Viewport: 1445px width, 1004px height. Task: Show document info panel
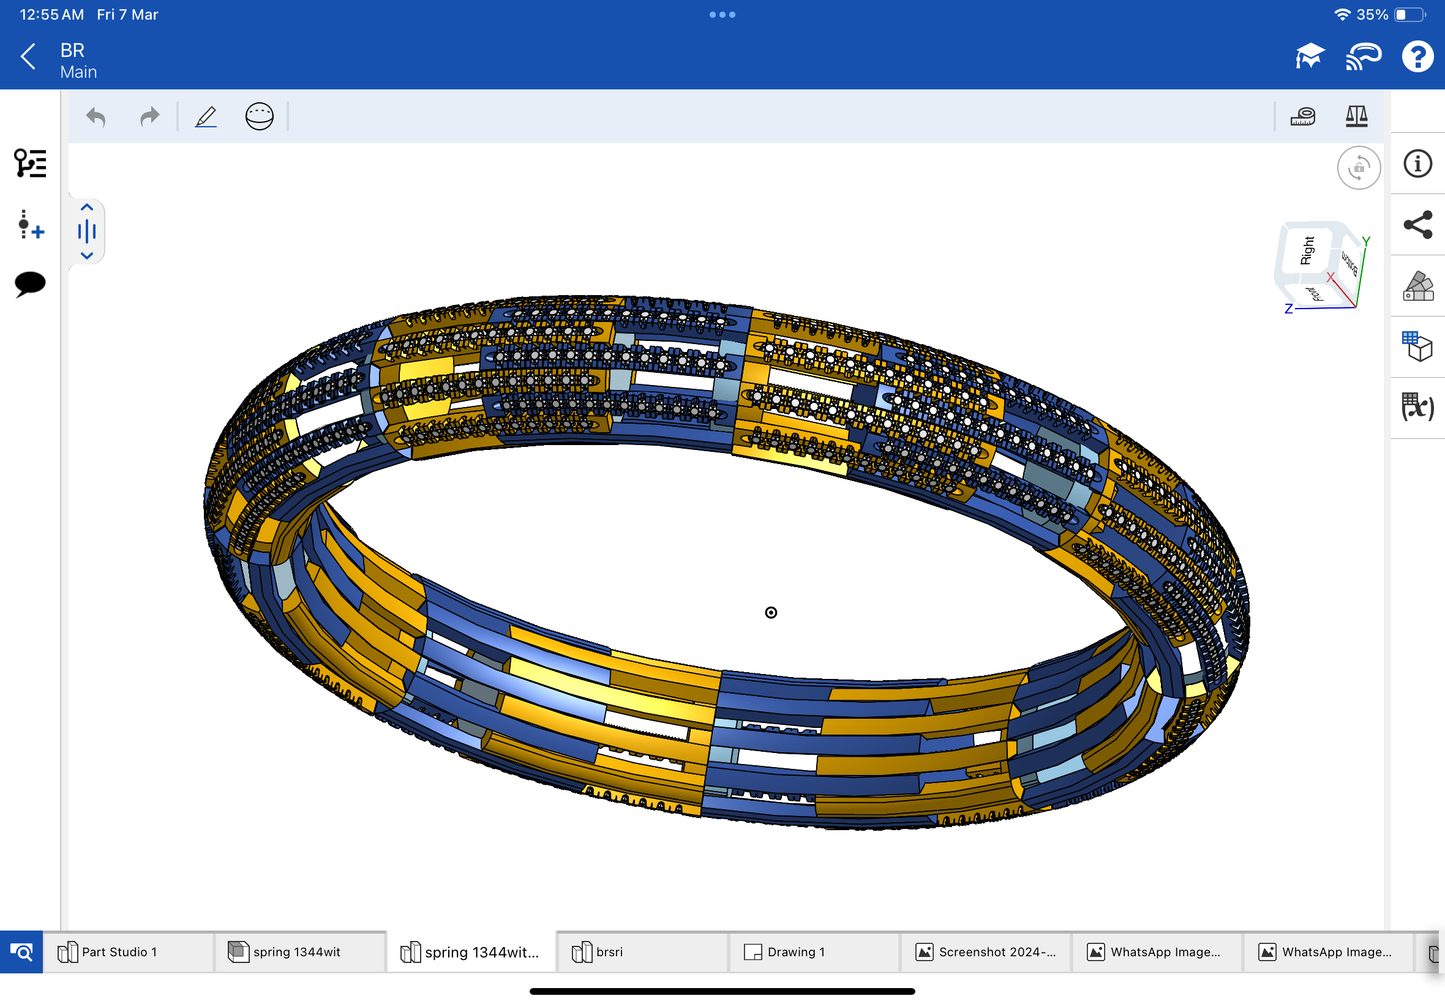click(1418, 164)
